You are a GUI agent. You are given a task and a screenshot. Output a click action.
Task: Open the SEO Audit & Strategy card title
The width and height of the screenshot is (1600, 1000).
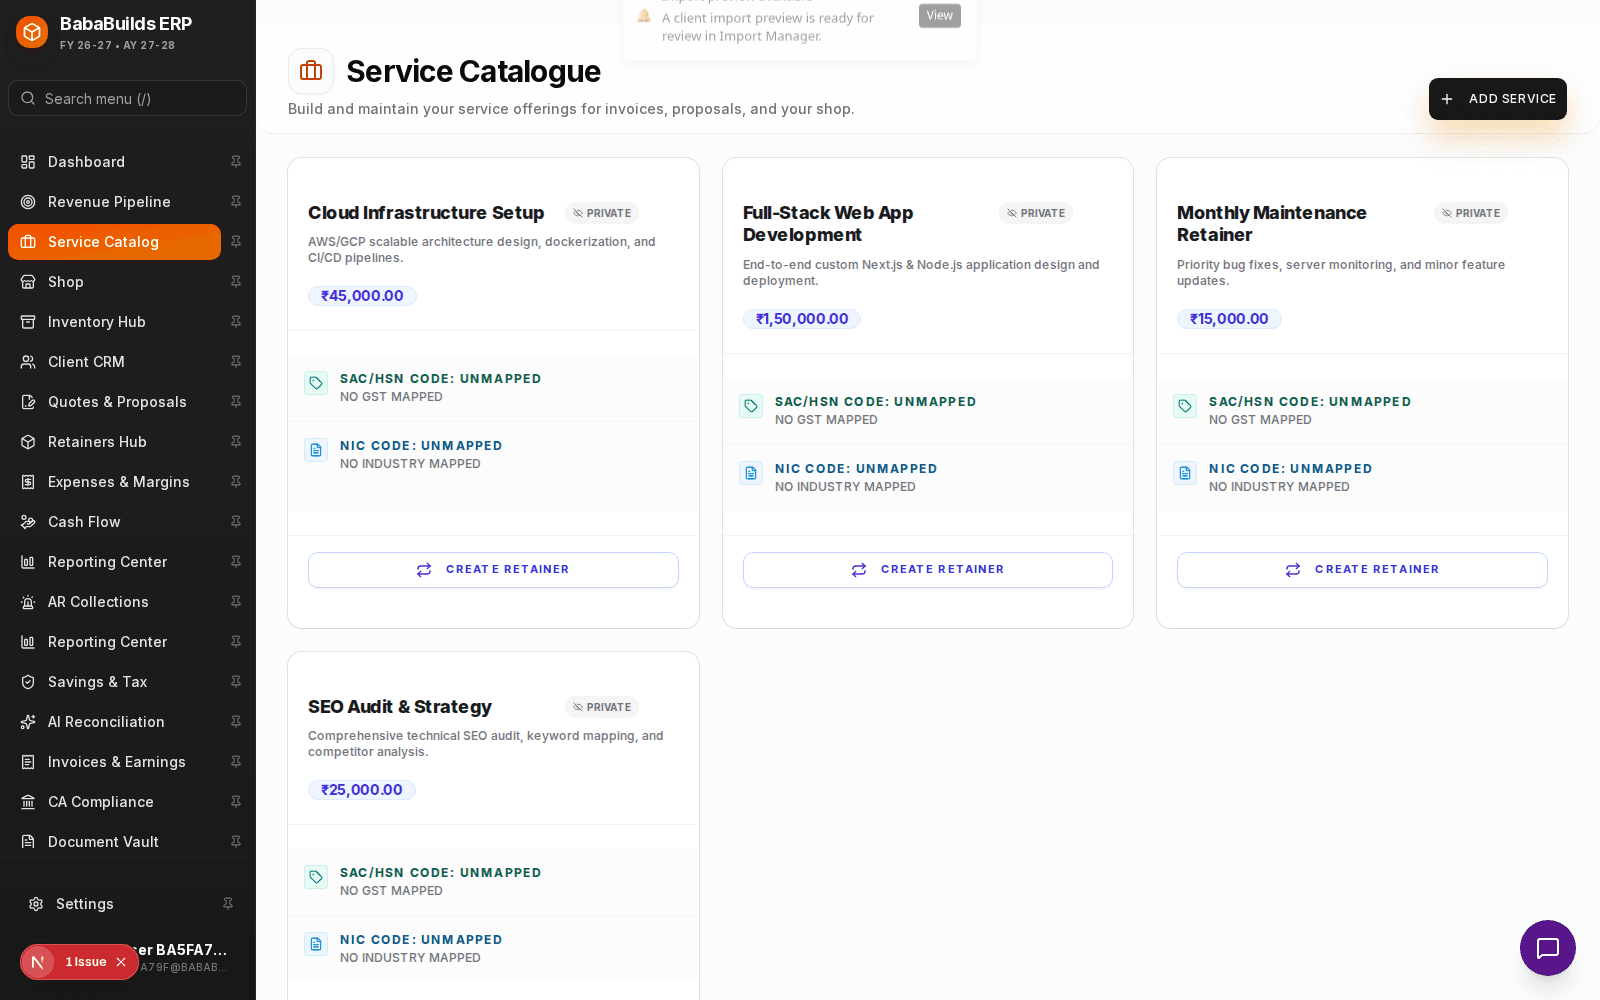400,707
